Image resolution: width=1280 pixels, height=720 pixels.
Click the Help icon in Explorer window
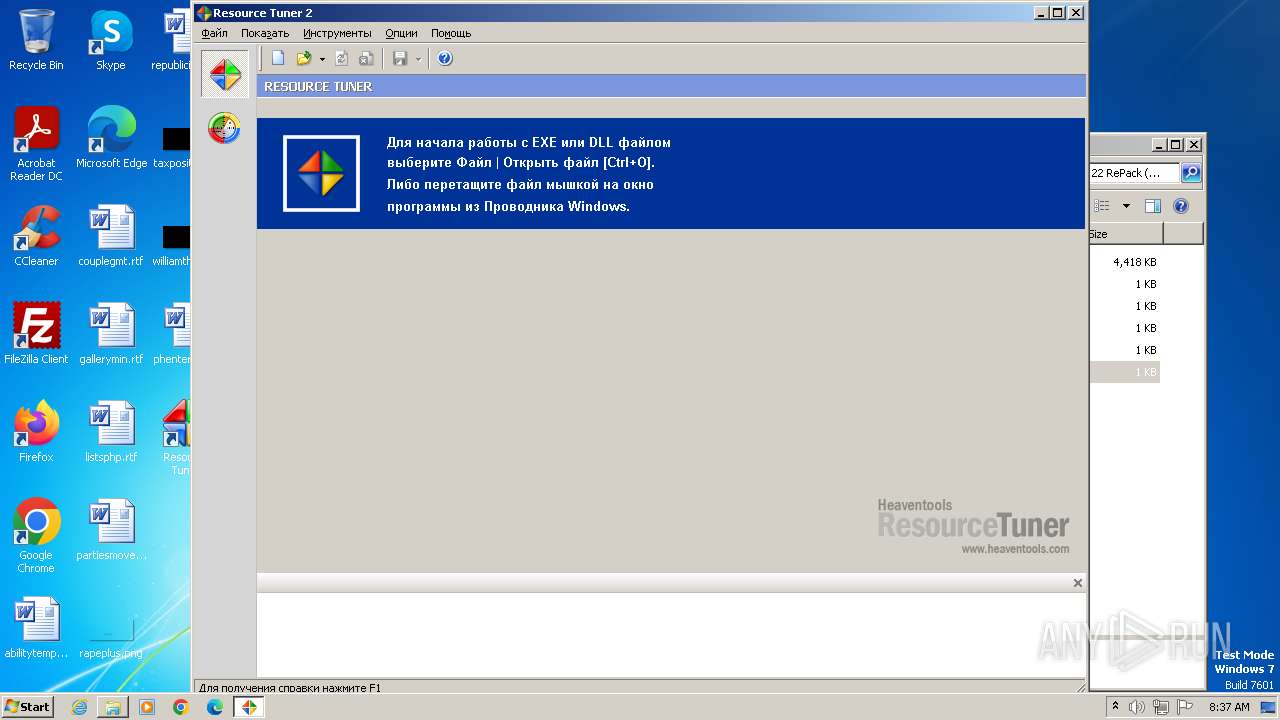pos(1181,206)
